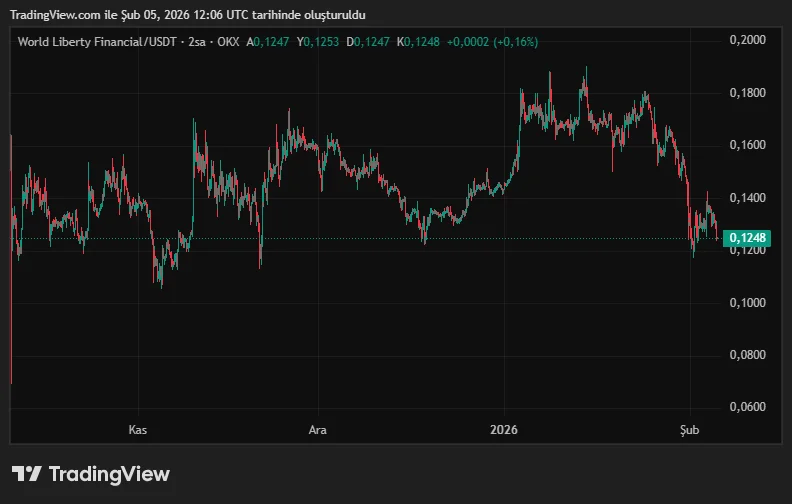Click the opening value A 0,1247

click(x=268, y=42)
